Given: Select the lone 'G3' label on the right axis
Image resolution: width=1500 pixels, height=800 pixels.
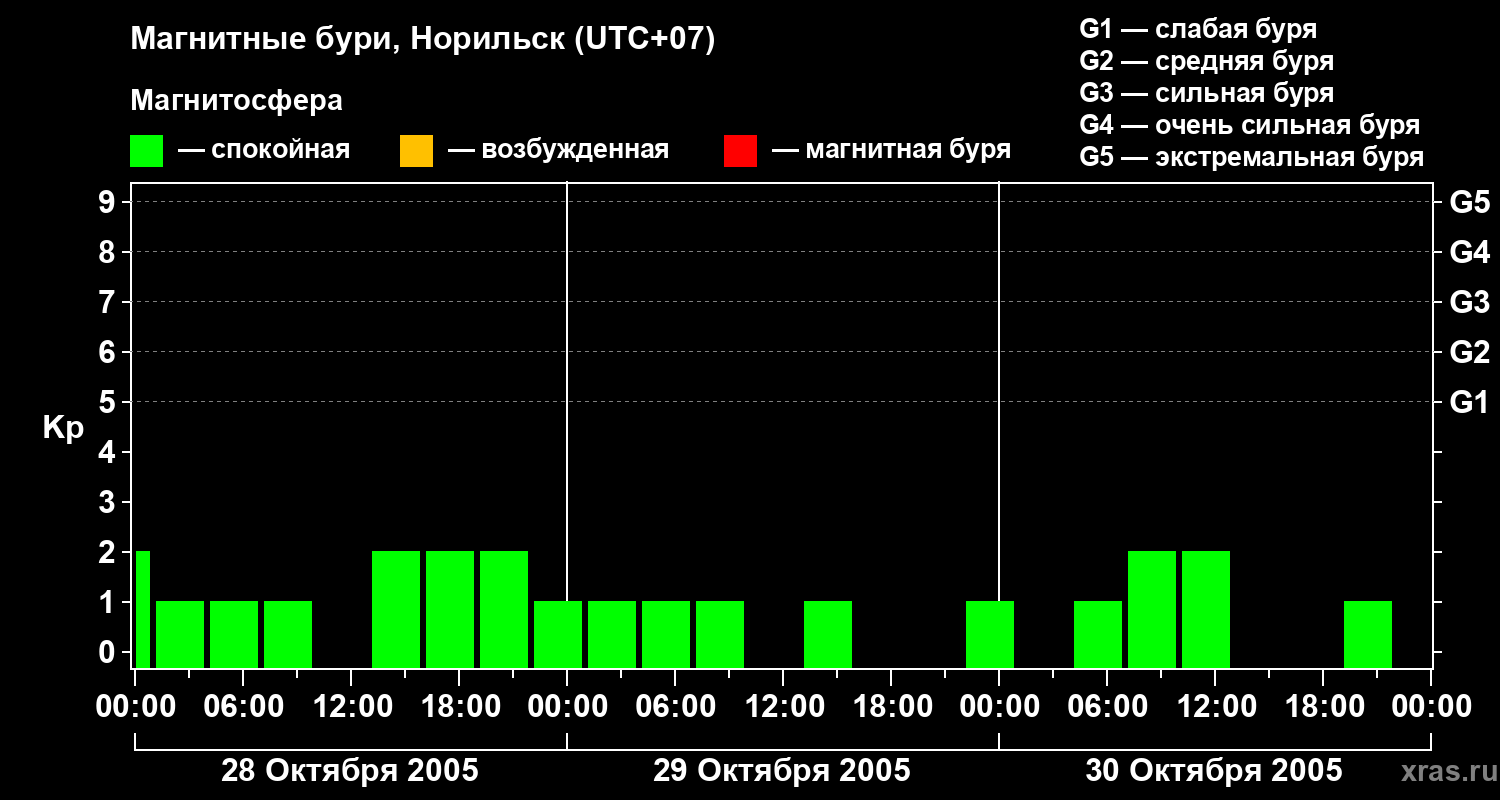Looking at the screenshot, I should (1470, 302).
